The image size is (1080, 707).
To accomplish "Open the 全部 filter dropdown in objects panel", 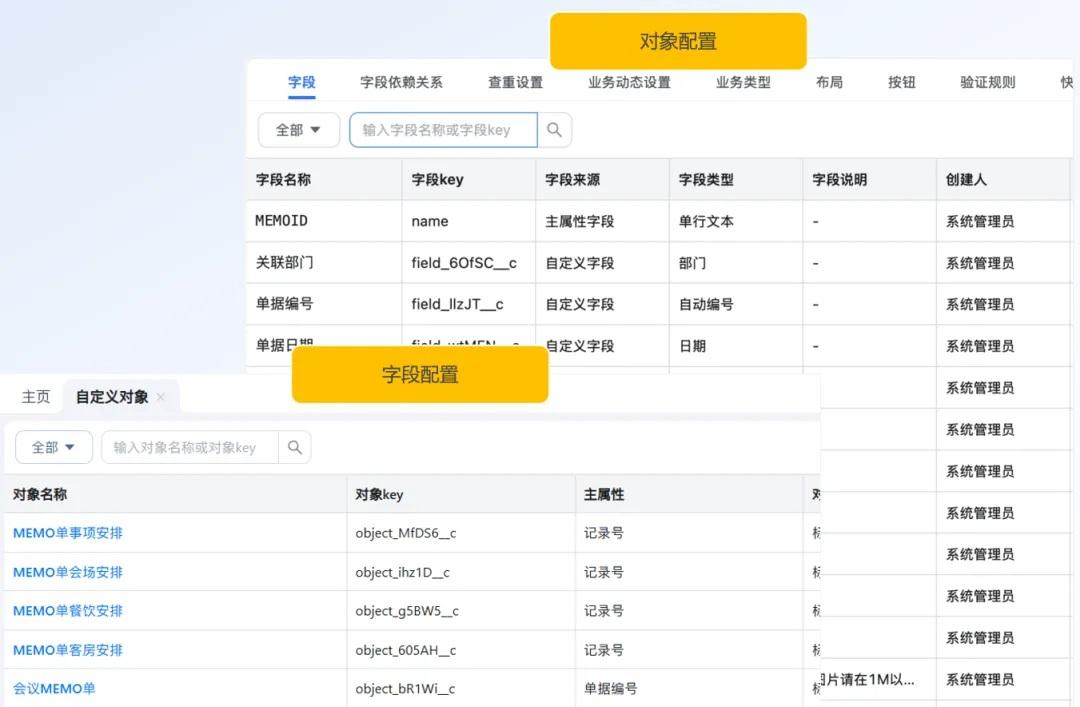I will 53,447.
